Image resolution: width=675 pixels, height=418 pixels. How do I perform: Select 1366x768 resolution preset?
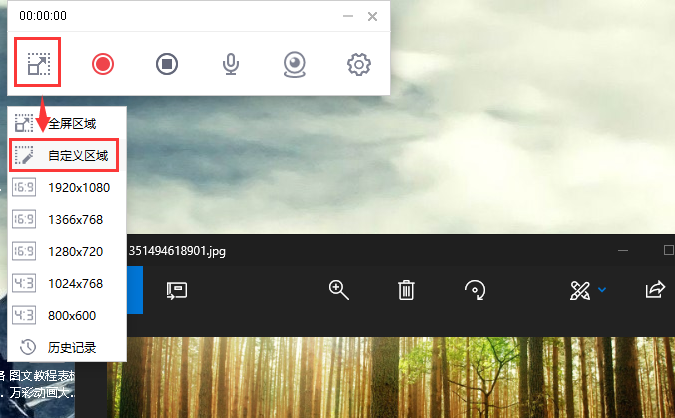pos(67,220)
